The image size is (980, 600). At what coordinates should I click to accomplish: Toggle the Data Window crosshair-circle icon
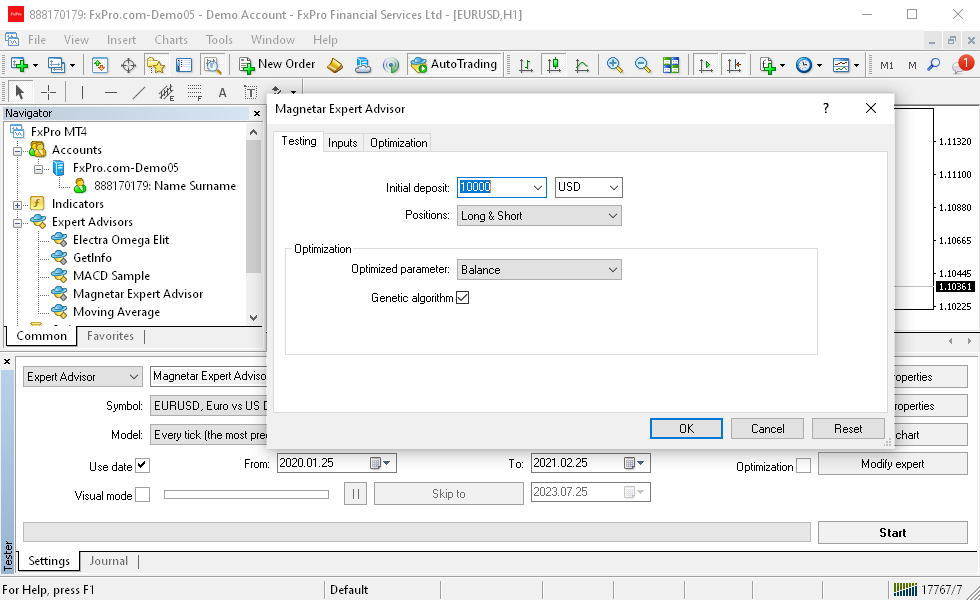point(128,65)
